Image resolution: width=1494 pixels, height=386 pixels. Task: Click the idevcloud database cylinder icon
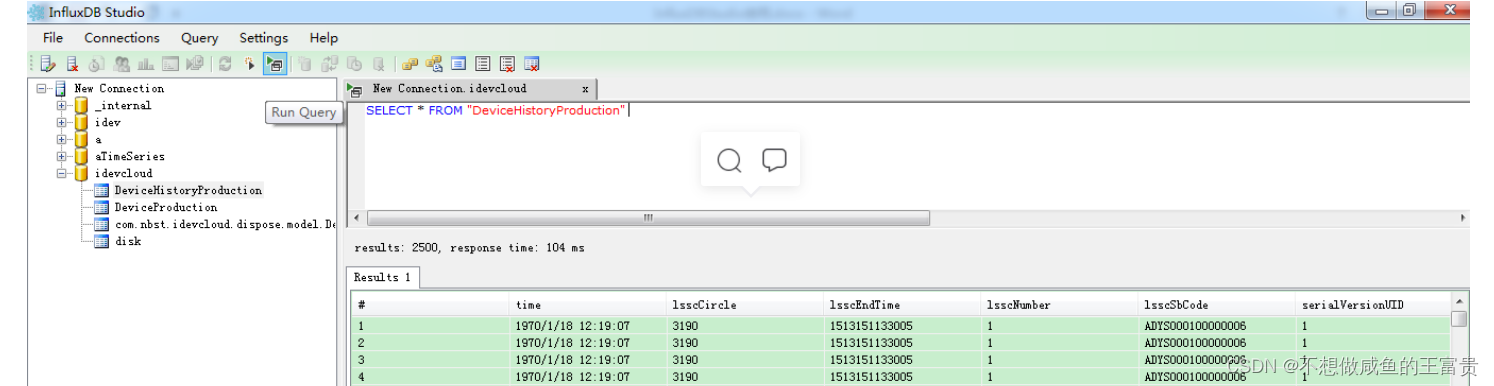82,173
